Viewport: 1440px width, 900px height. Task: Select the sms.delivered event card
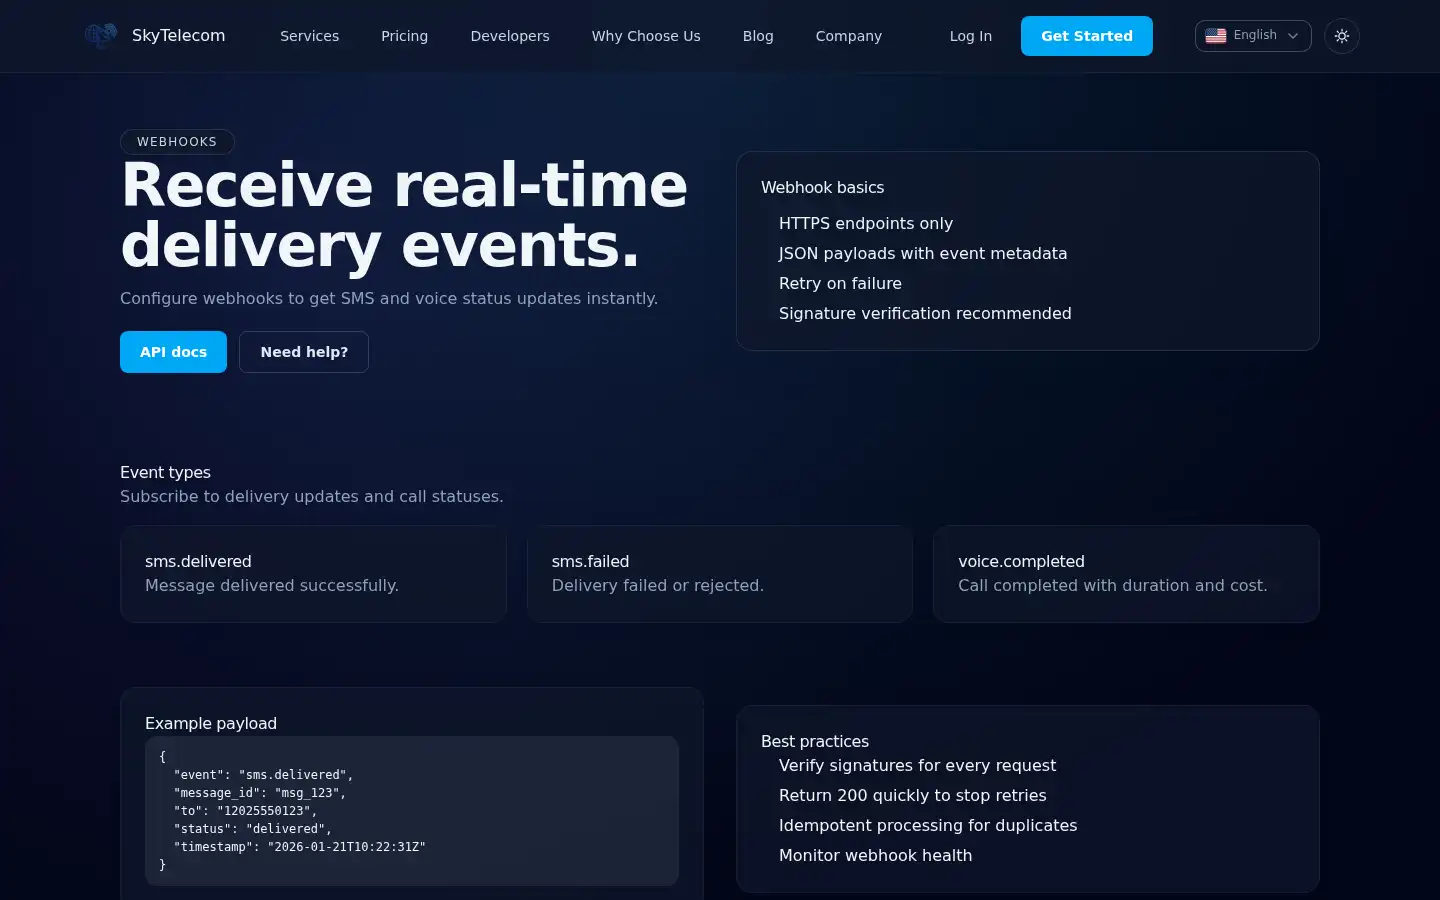pyautogui.click(x=313, y=574)
